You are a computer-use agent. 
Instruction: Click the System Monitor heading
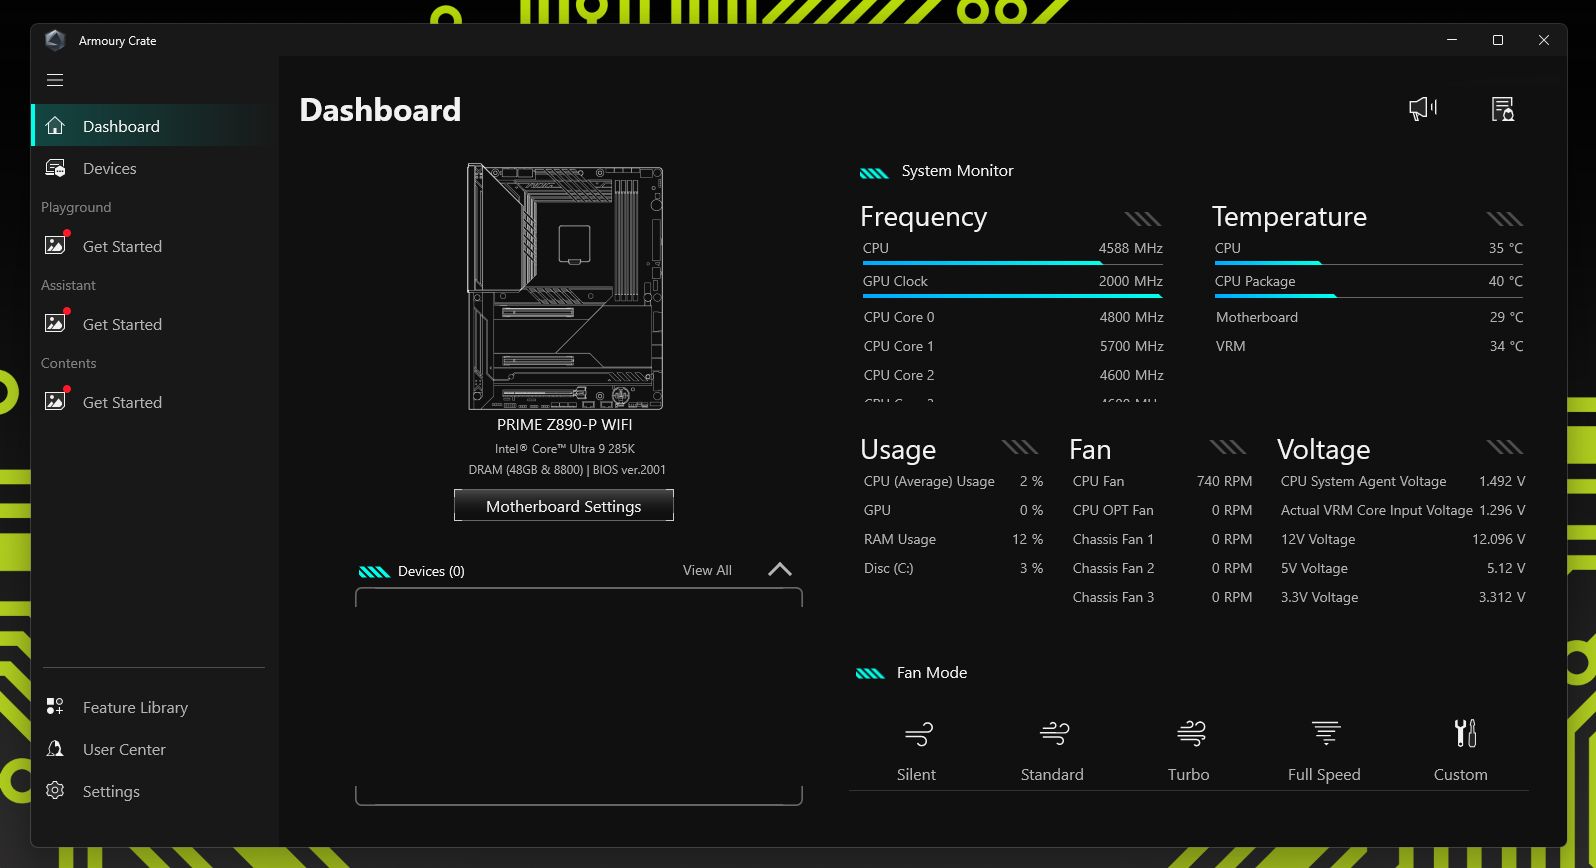coord(957,171)
